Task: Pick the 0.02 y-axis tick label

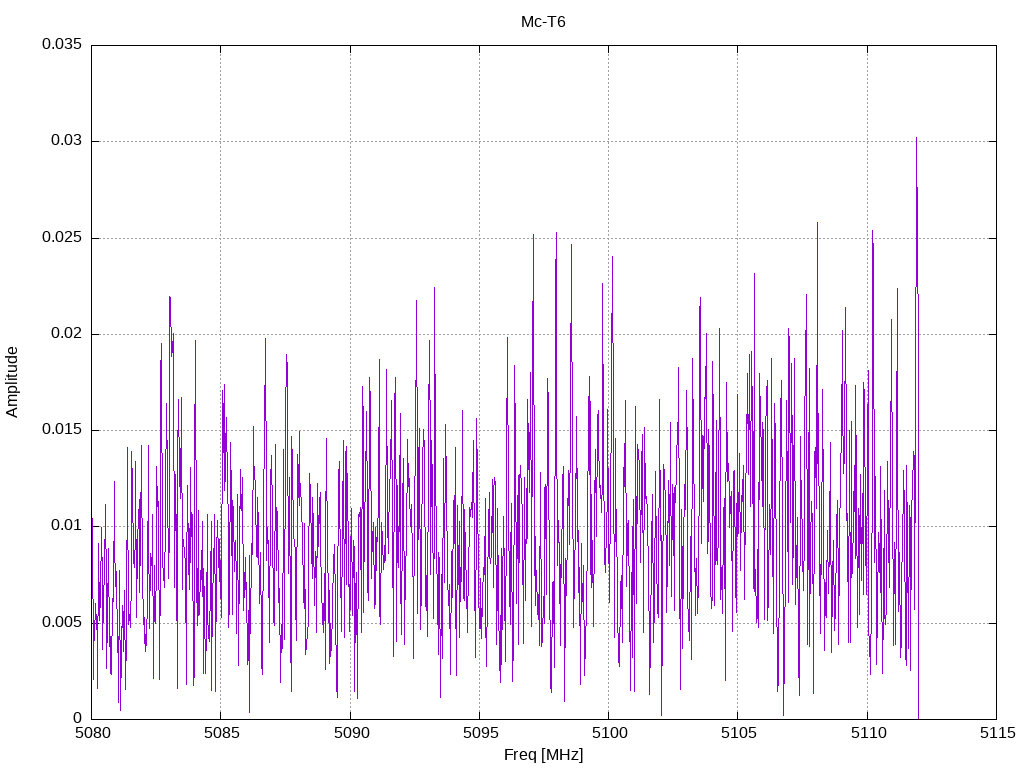Action: tap(65, 334)
